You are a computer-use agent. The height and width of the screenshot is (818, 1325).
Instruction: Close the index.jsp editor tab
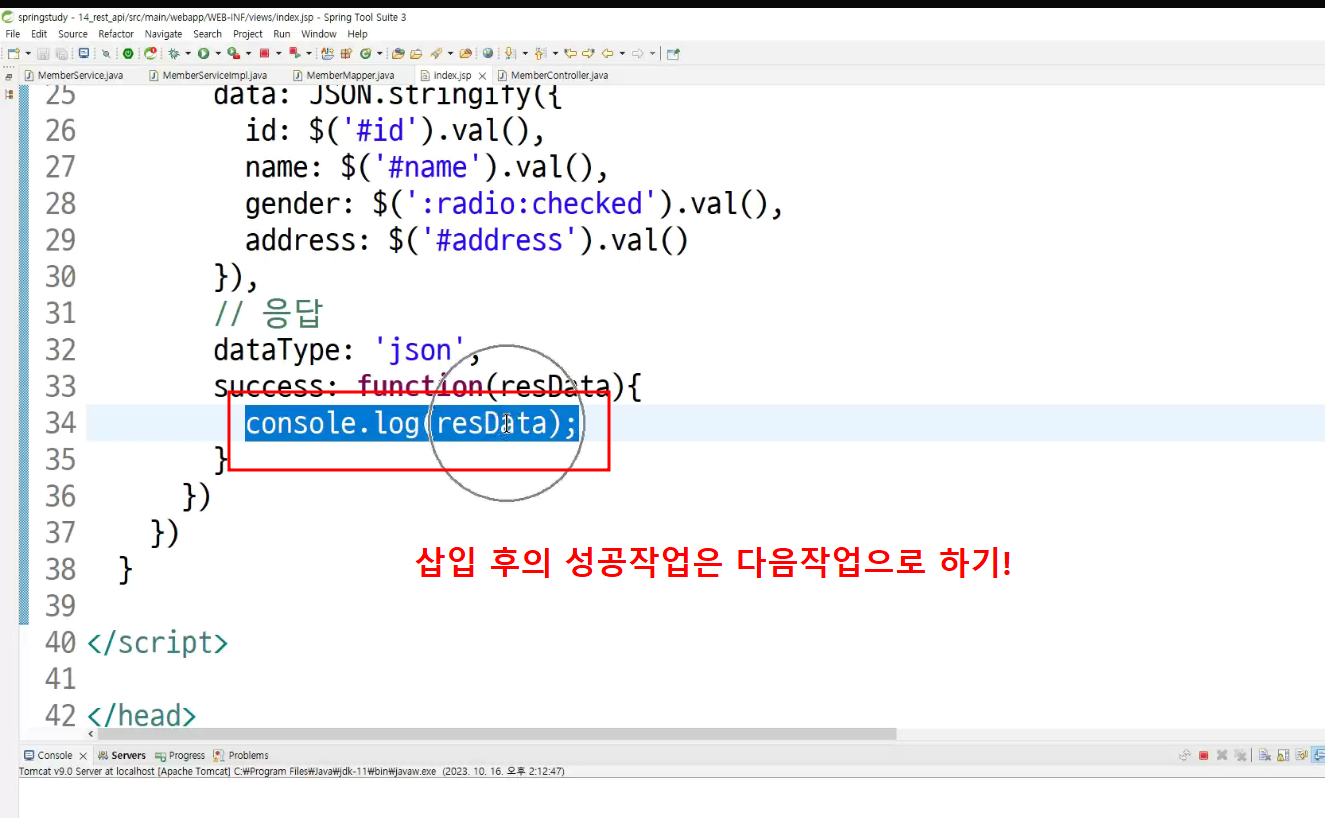pyautogui.click(x=482, y=76)
